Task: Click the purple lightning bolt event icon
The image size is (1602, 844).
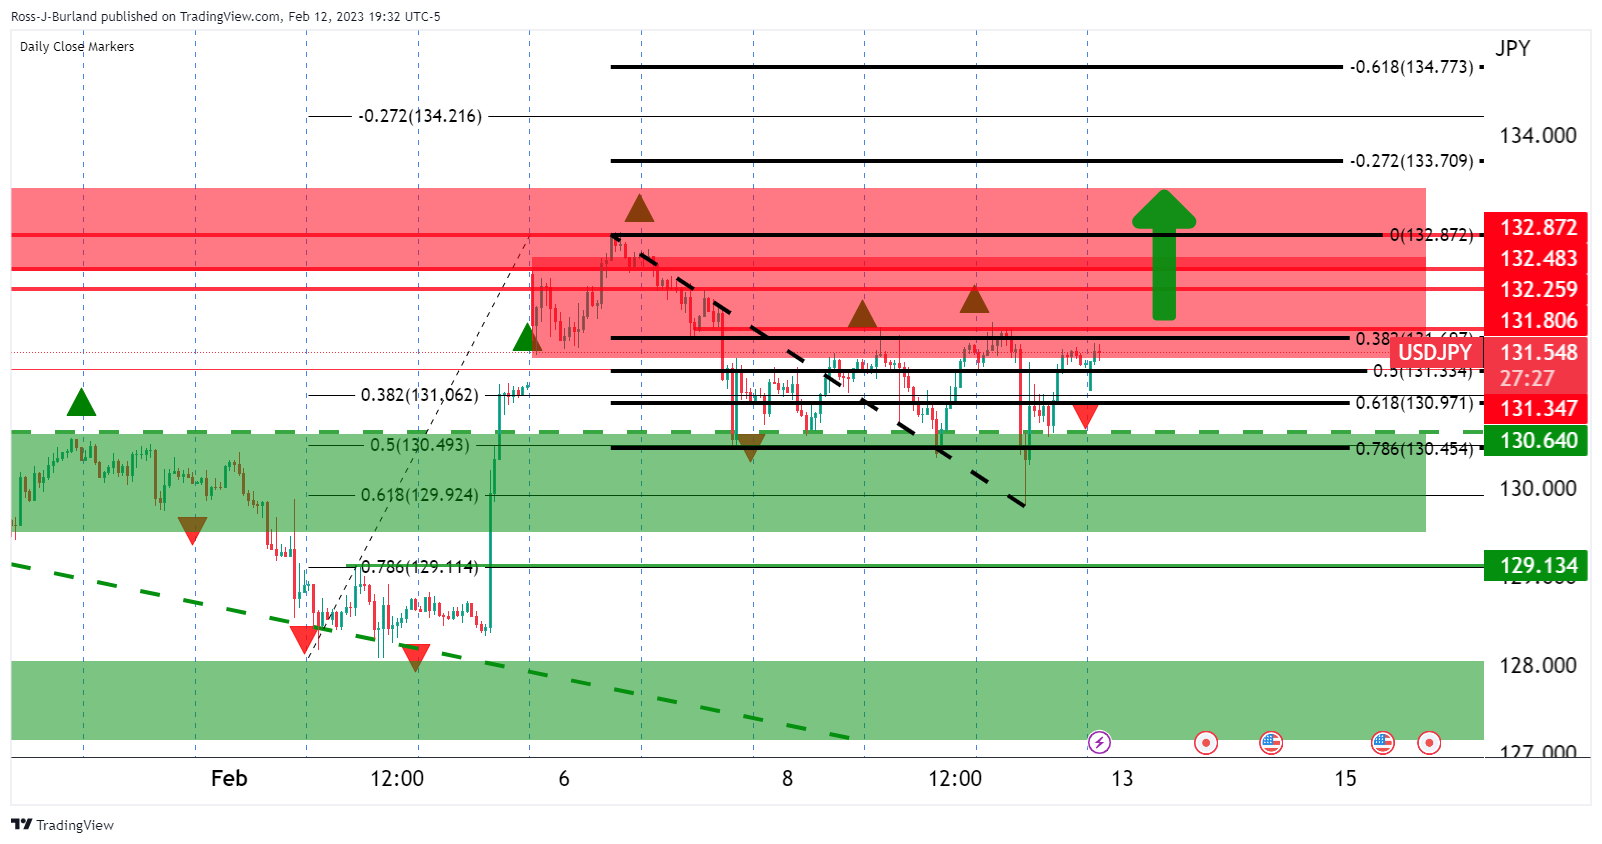Action: pos(1099,743)
